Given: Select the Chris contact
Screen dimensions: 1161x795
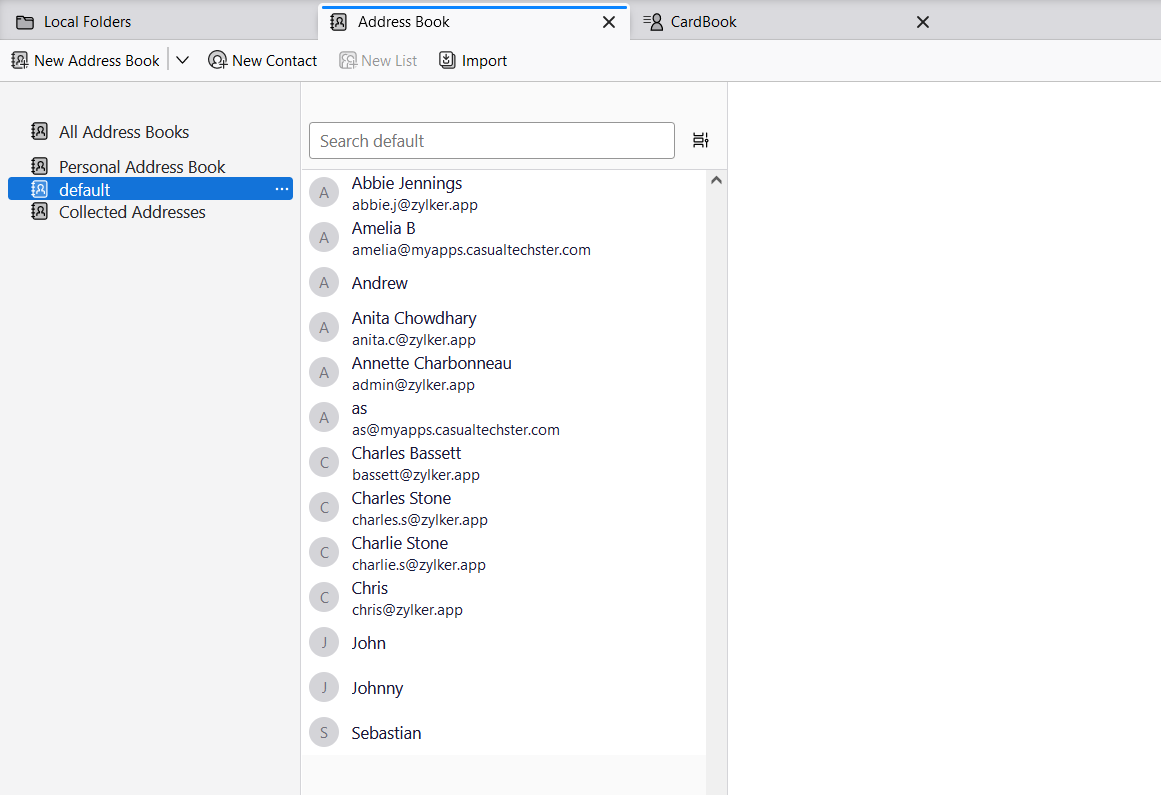Looking at the screenshot, I should [x=503, y=598].
